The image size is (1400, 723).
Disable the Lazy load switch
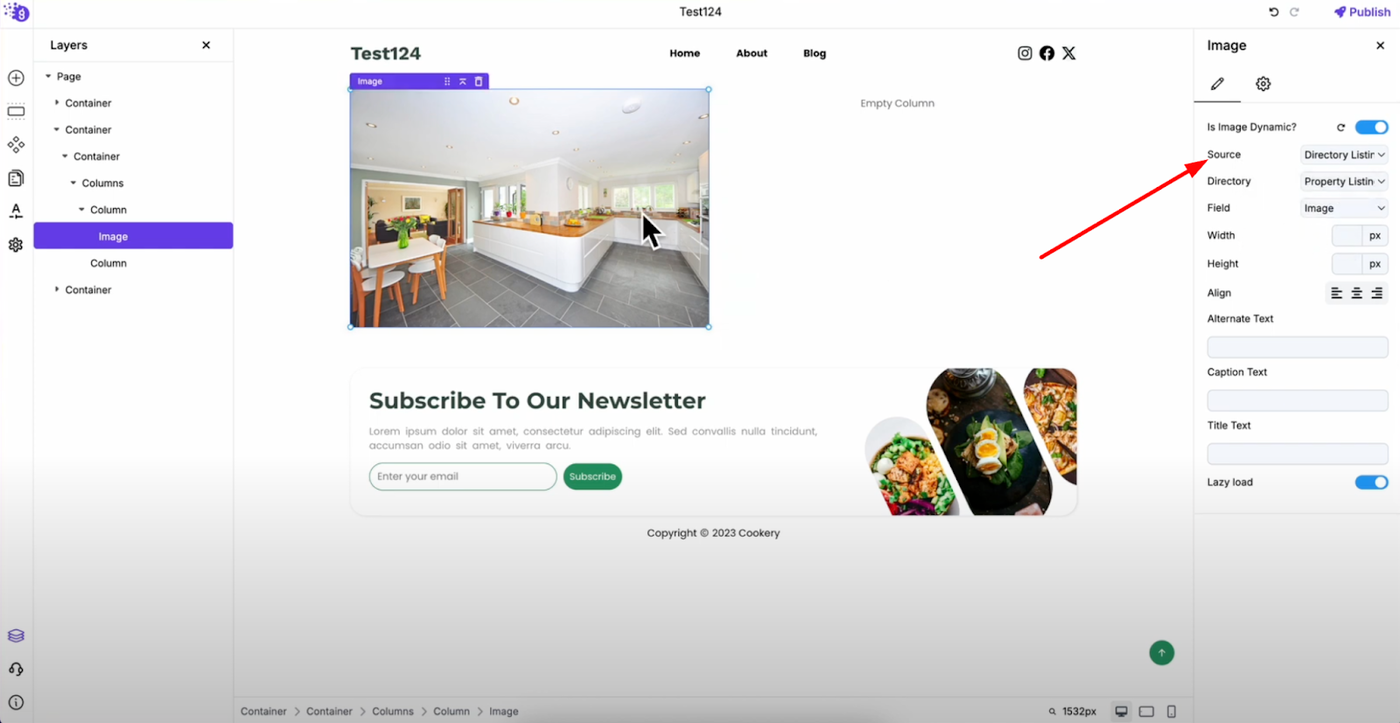pyautogui.click(x=1371, y=482)
